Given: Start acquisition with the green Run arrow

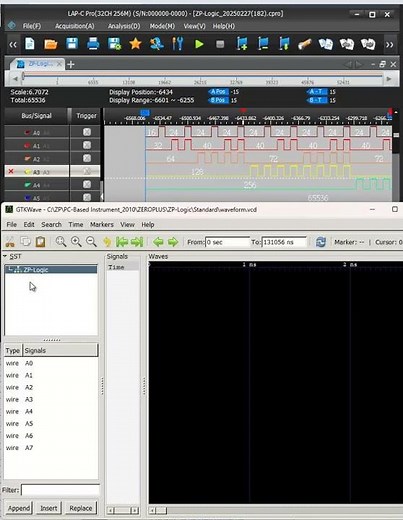Looking at the screenshot, I should [199, 44].
